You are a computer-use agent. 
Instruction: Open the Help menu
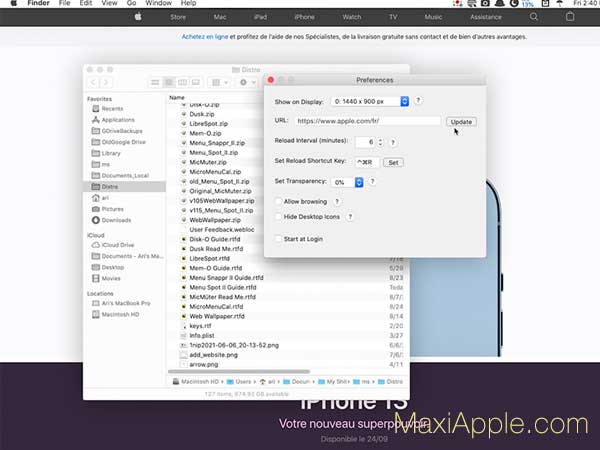pyautogui.click(x=188, y=3)
